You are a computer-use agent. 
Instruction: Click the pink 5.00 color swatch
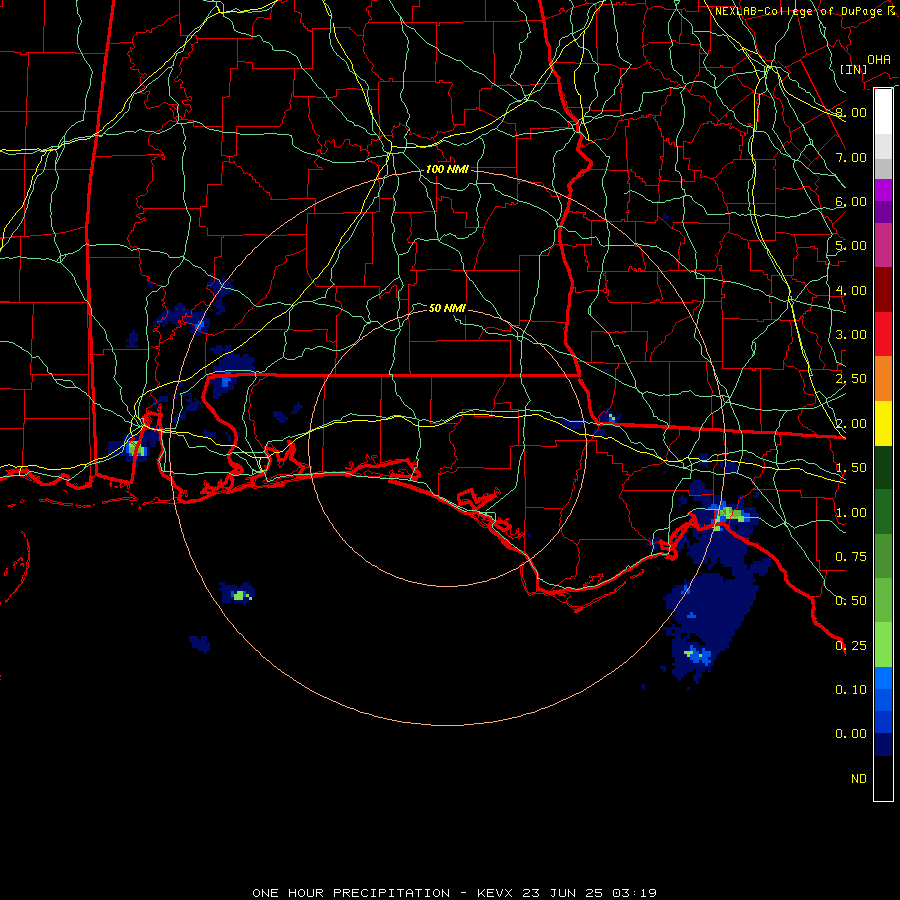[883, 246]
